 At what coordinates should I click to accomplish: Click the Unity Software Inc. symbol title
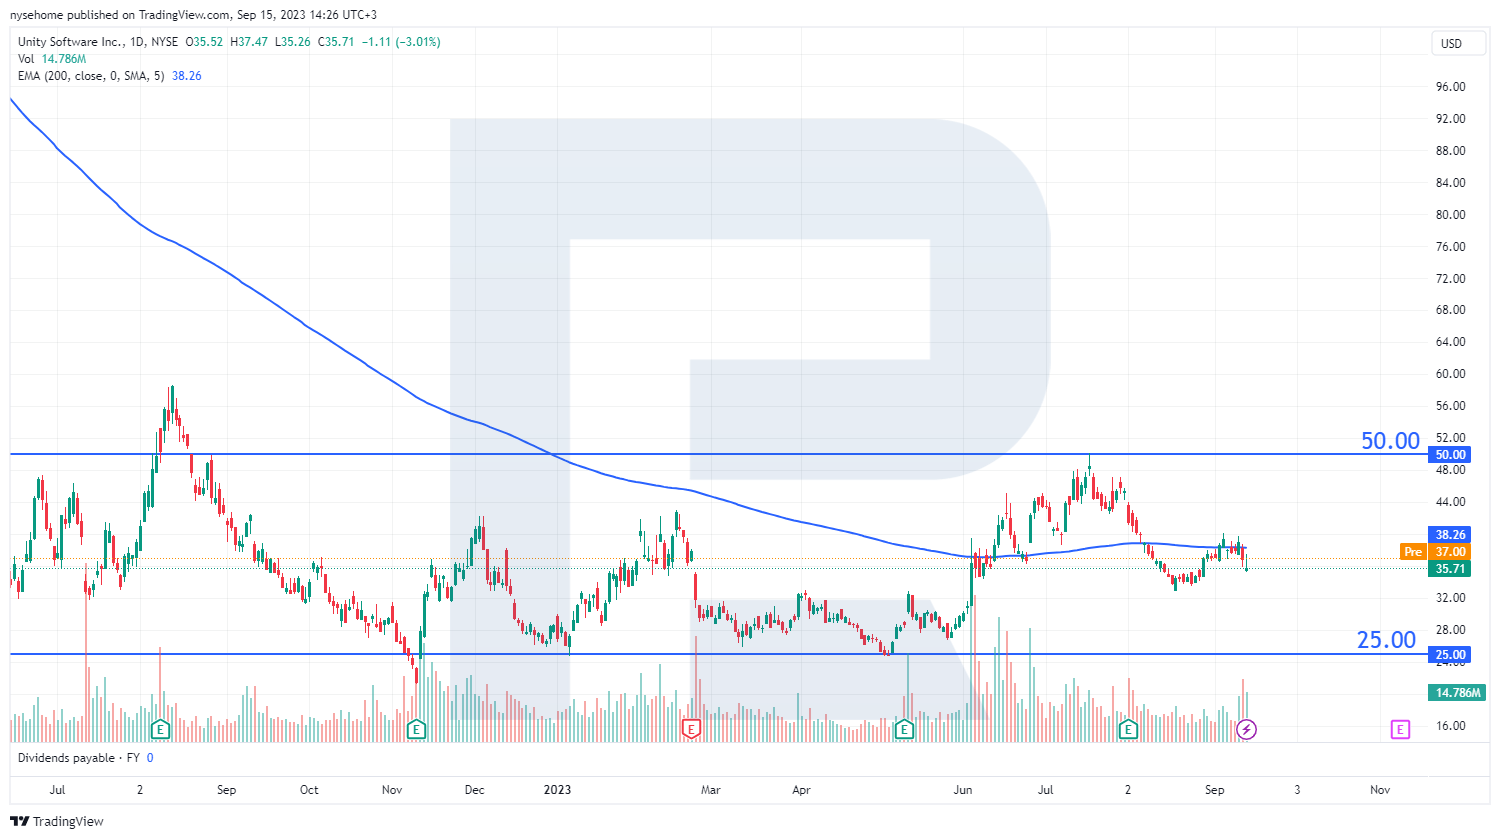click(x=72, y=42)
